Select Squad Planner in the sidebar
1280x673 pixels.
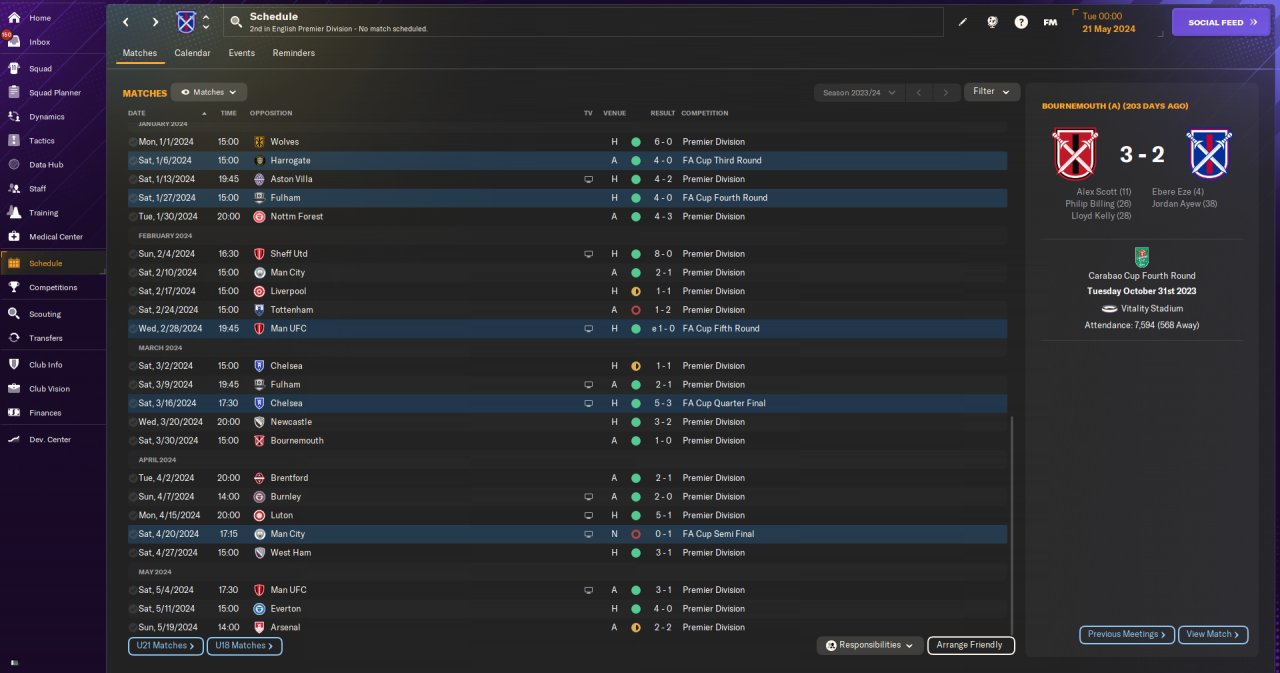pyautogui.click(x=53, y=93)
